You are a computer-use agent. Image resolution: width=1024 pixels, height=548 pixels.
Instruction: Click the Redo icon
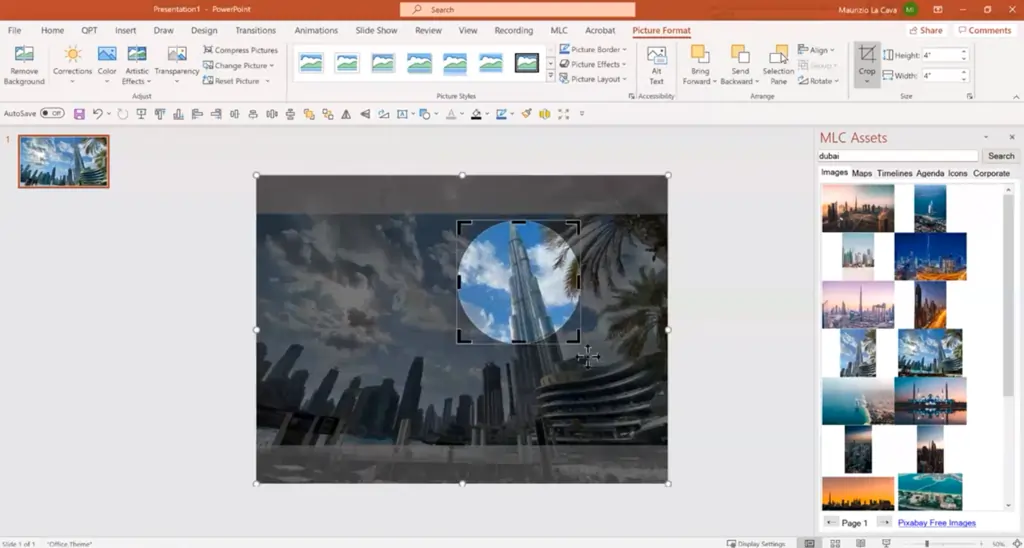(122, 114)
